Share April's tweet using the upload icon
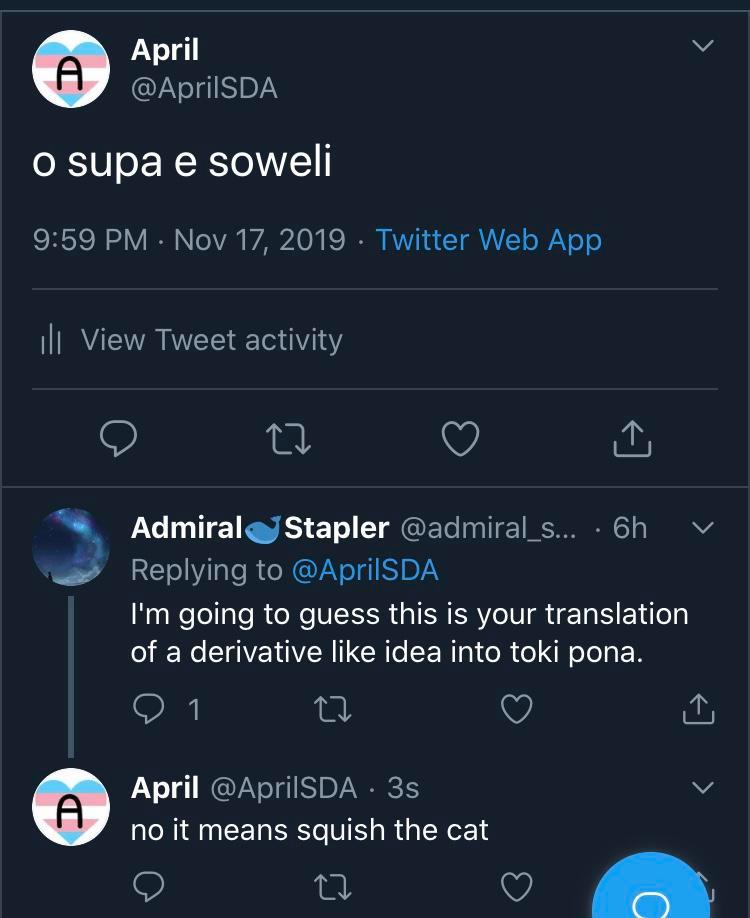The height and width of the screenshot is (918, 750). coord(631,438)
